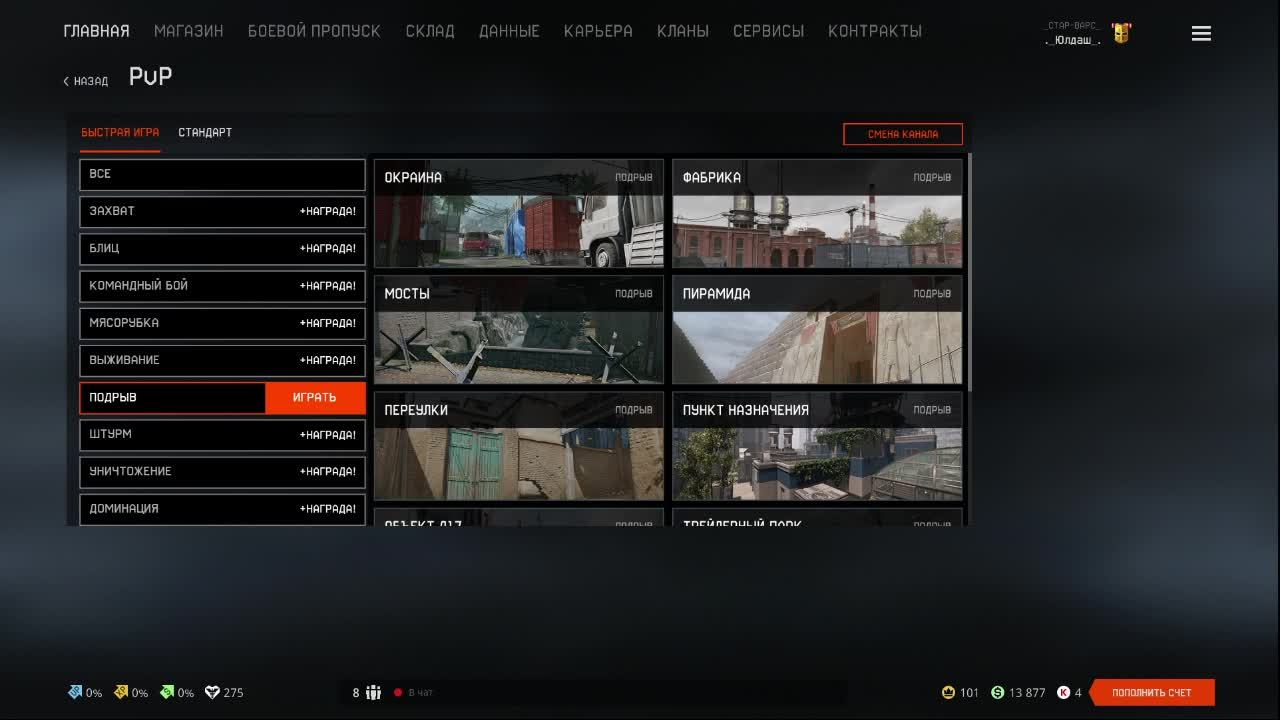Select the Выживание game mode
Image resolution: width=1280 pixels, height=720 pixels.
coord(222,360)
